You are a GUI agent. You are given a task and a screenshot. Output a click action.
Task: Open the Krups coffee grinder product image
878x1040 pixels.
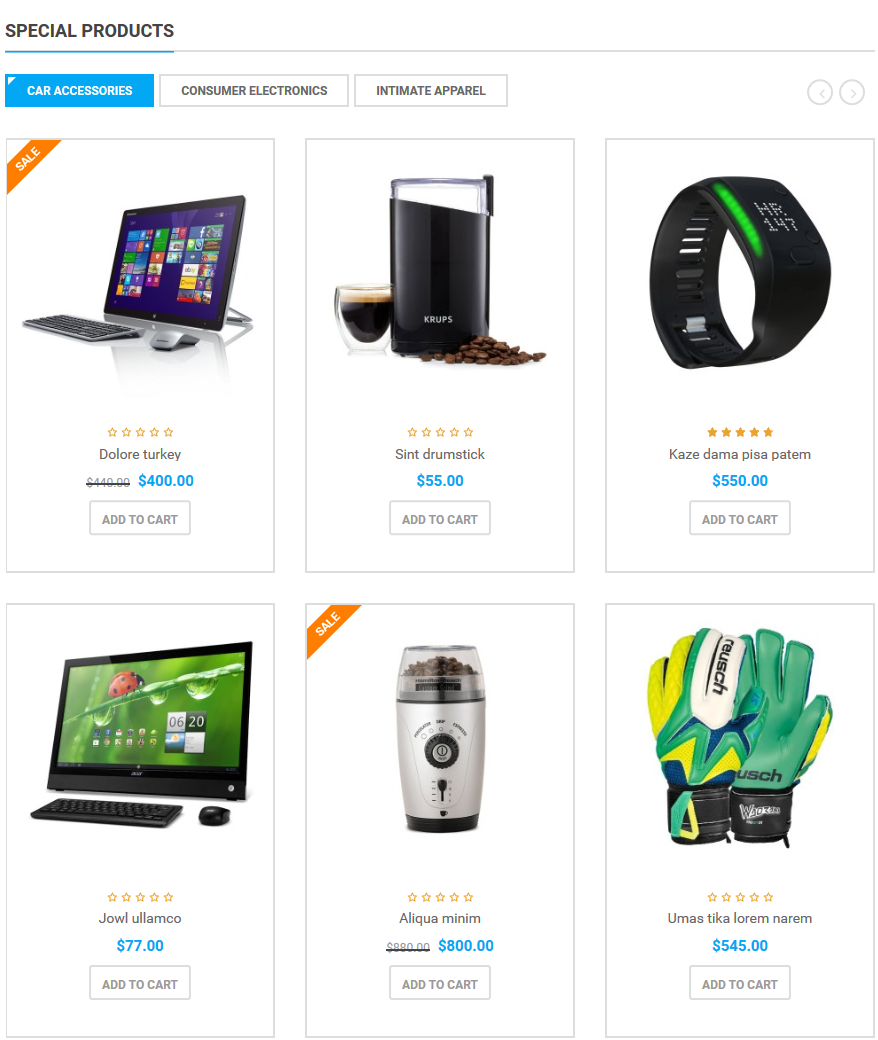coord(440,270)
